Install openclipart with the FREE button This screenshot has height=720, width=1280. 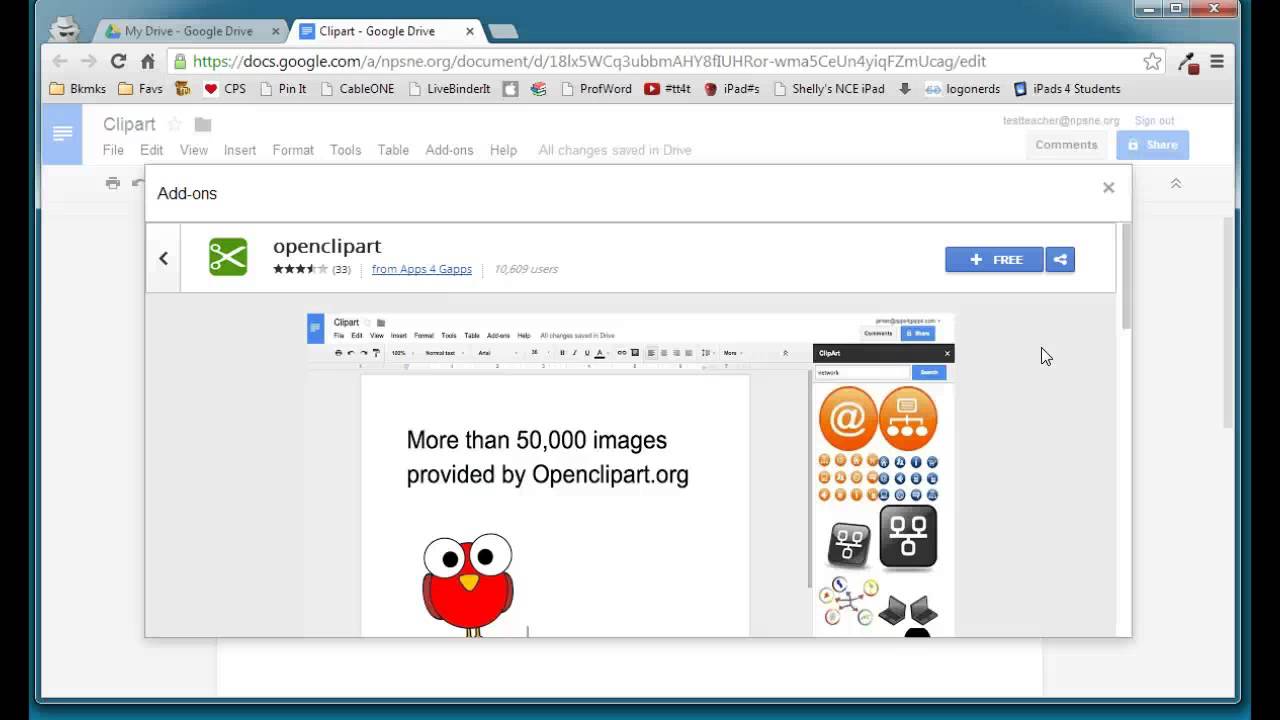click(994, 260)
